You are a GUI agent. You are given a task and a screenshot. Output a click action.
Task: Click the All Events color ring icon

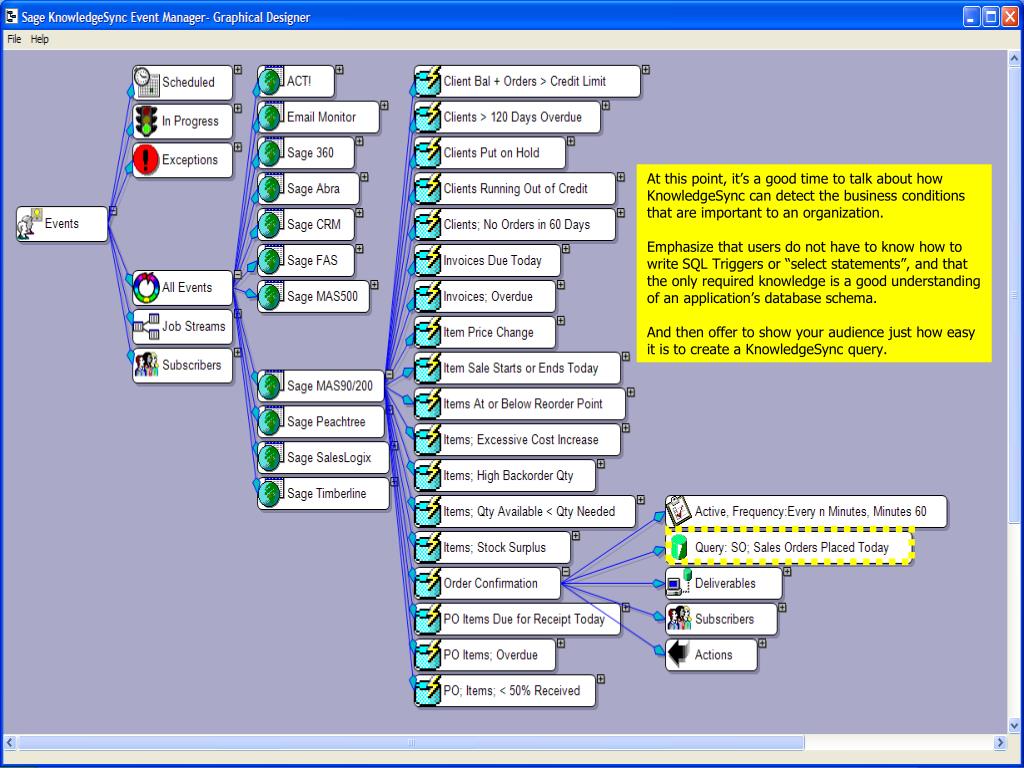click(146, 287)
